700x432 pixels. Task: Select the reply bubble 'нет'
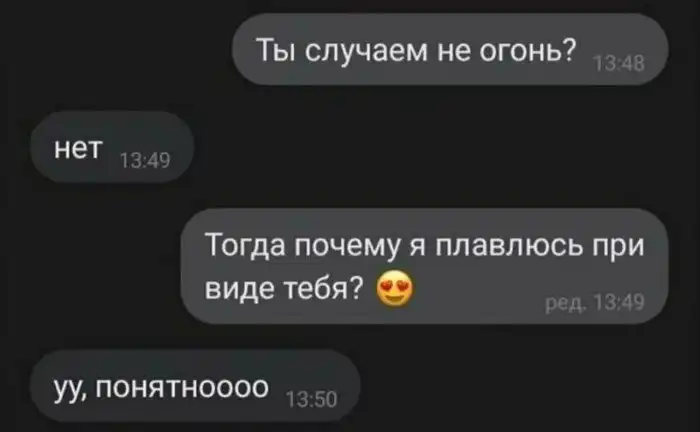click(x=112, y=147)
